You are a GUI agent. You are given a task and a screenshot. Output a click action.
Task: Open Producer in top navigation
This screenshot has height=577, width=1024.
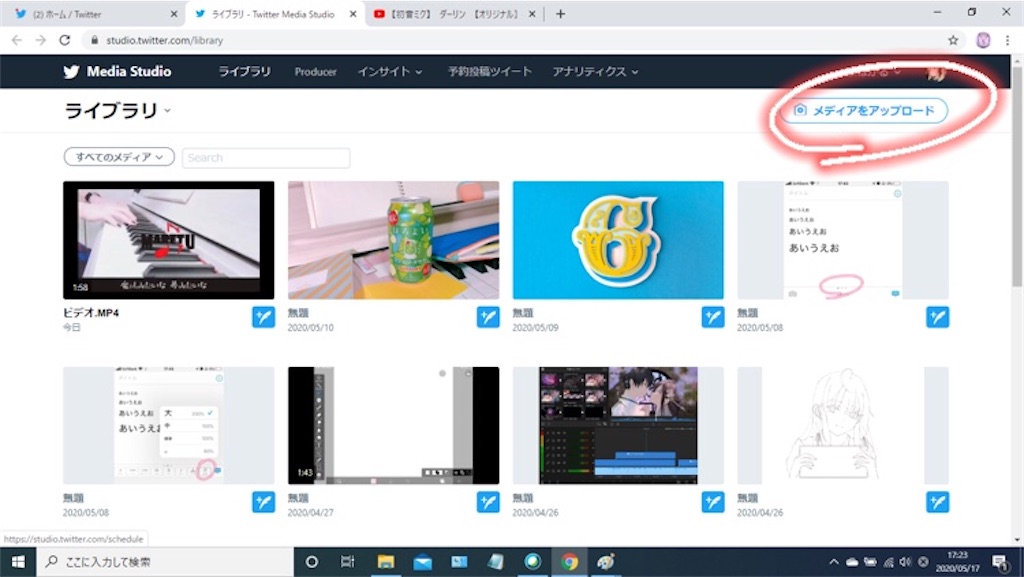pyautogui.click(x=315, y=72)
